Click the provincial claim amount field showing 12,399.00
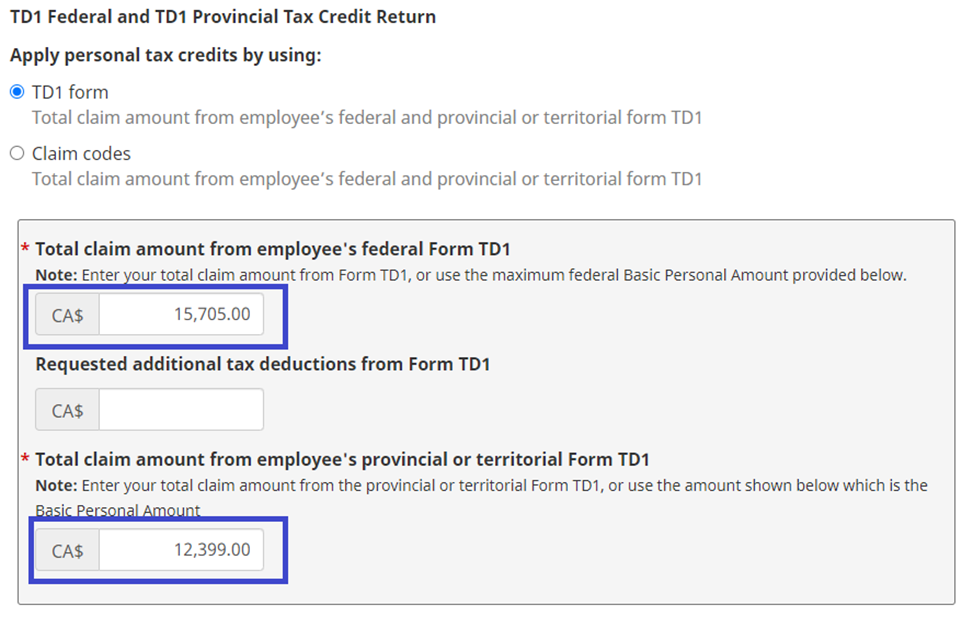973x617 pixels. point(181,550)
